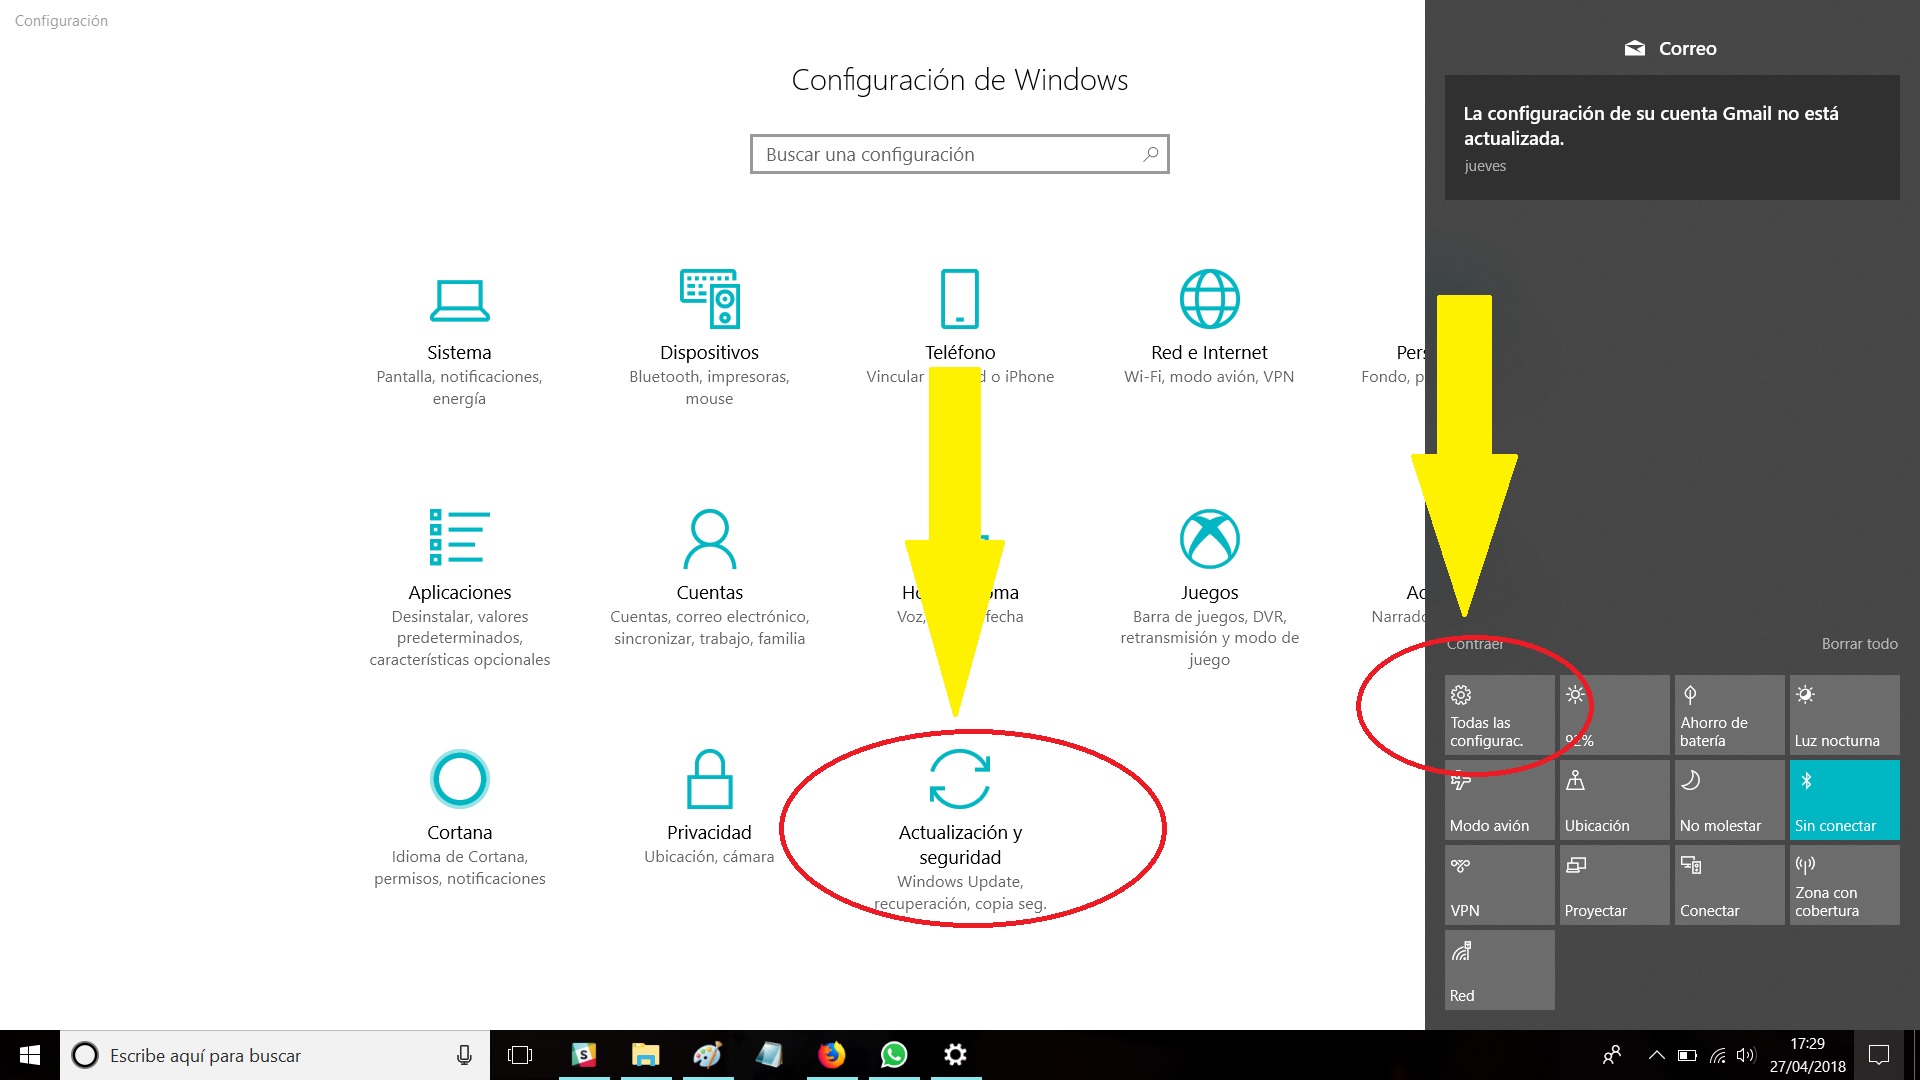Open the notepad-style app in taskbar
This screenshot has width=1920, height=1080.
pos(770,1055)
